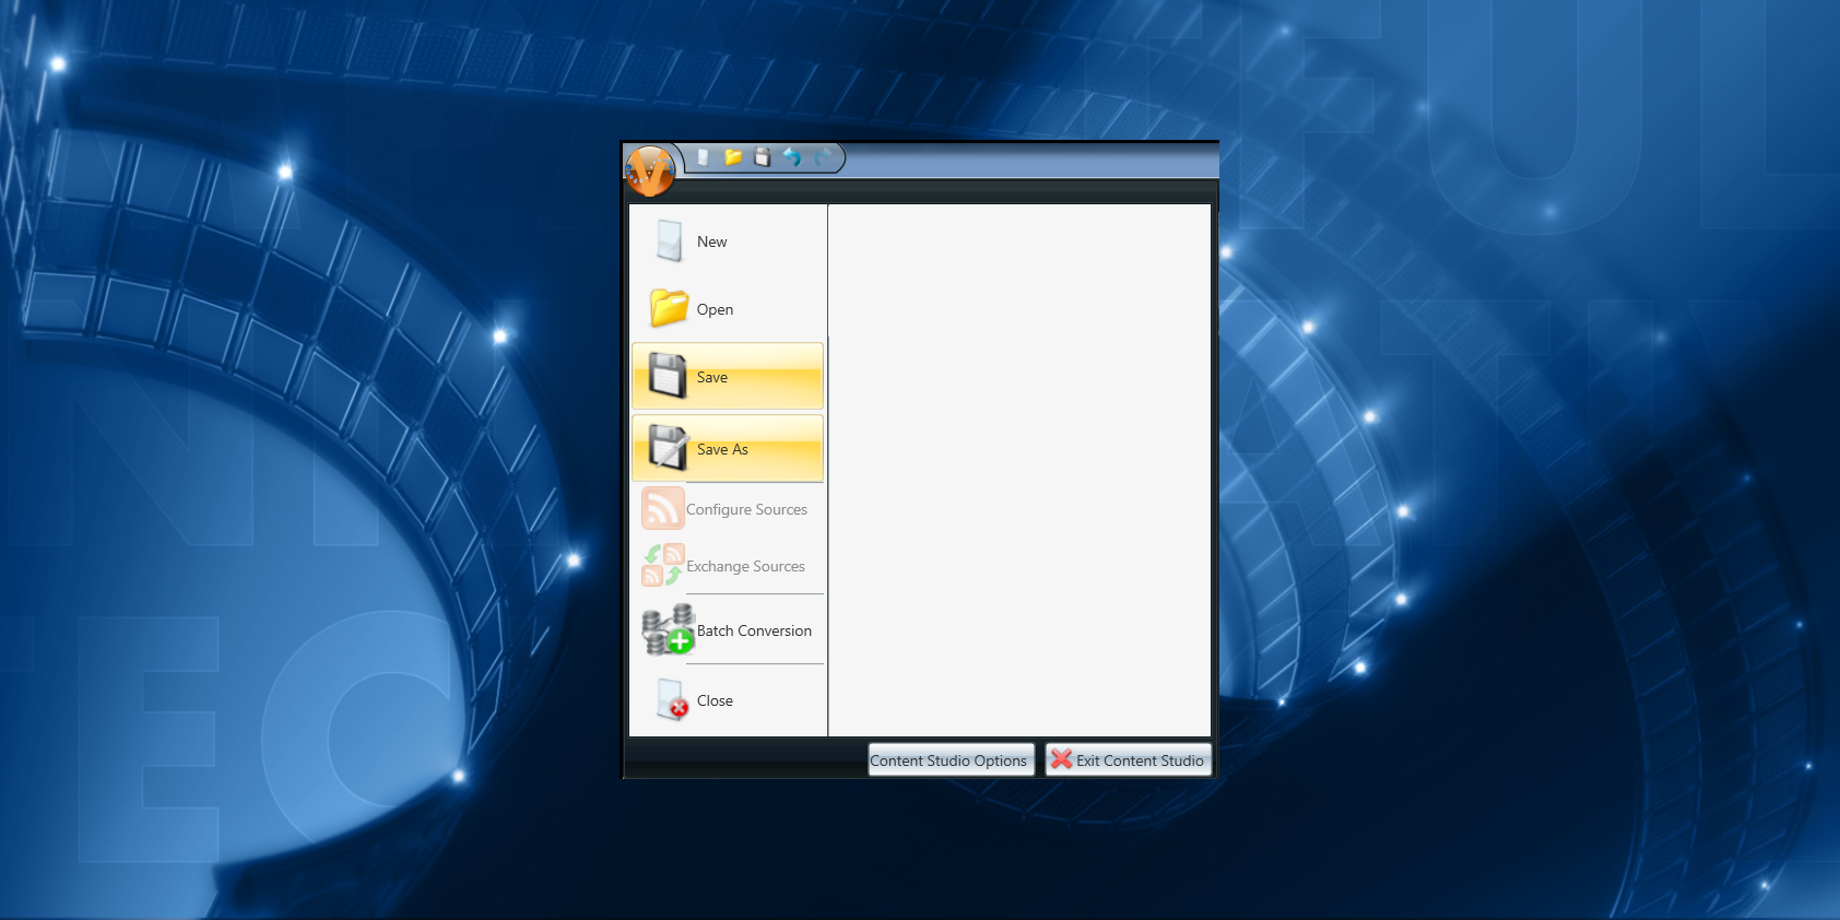Click the Exit Content Studio button
This screenshot has width=1840, height=920.
coord(1128,760)
